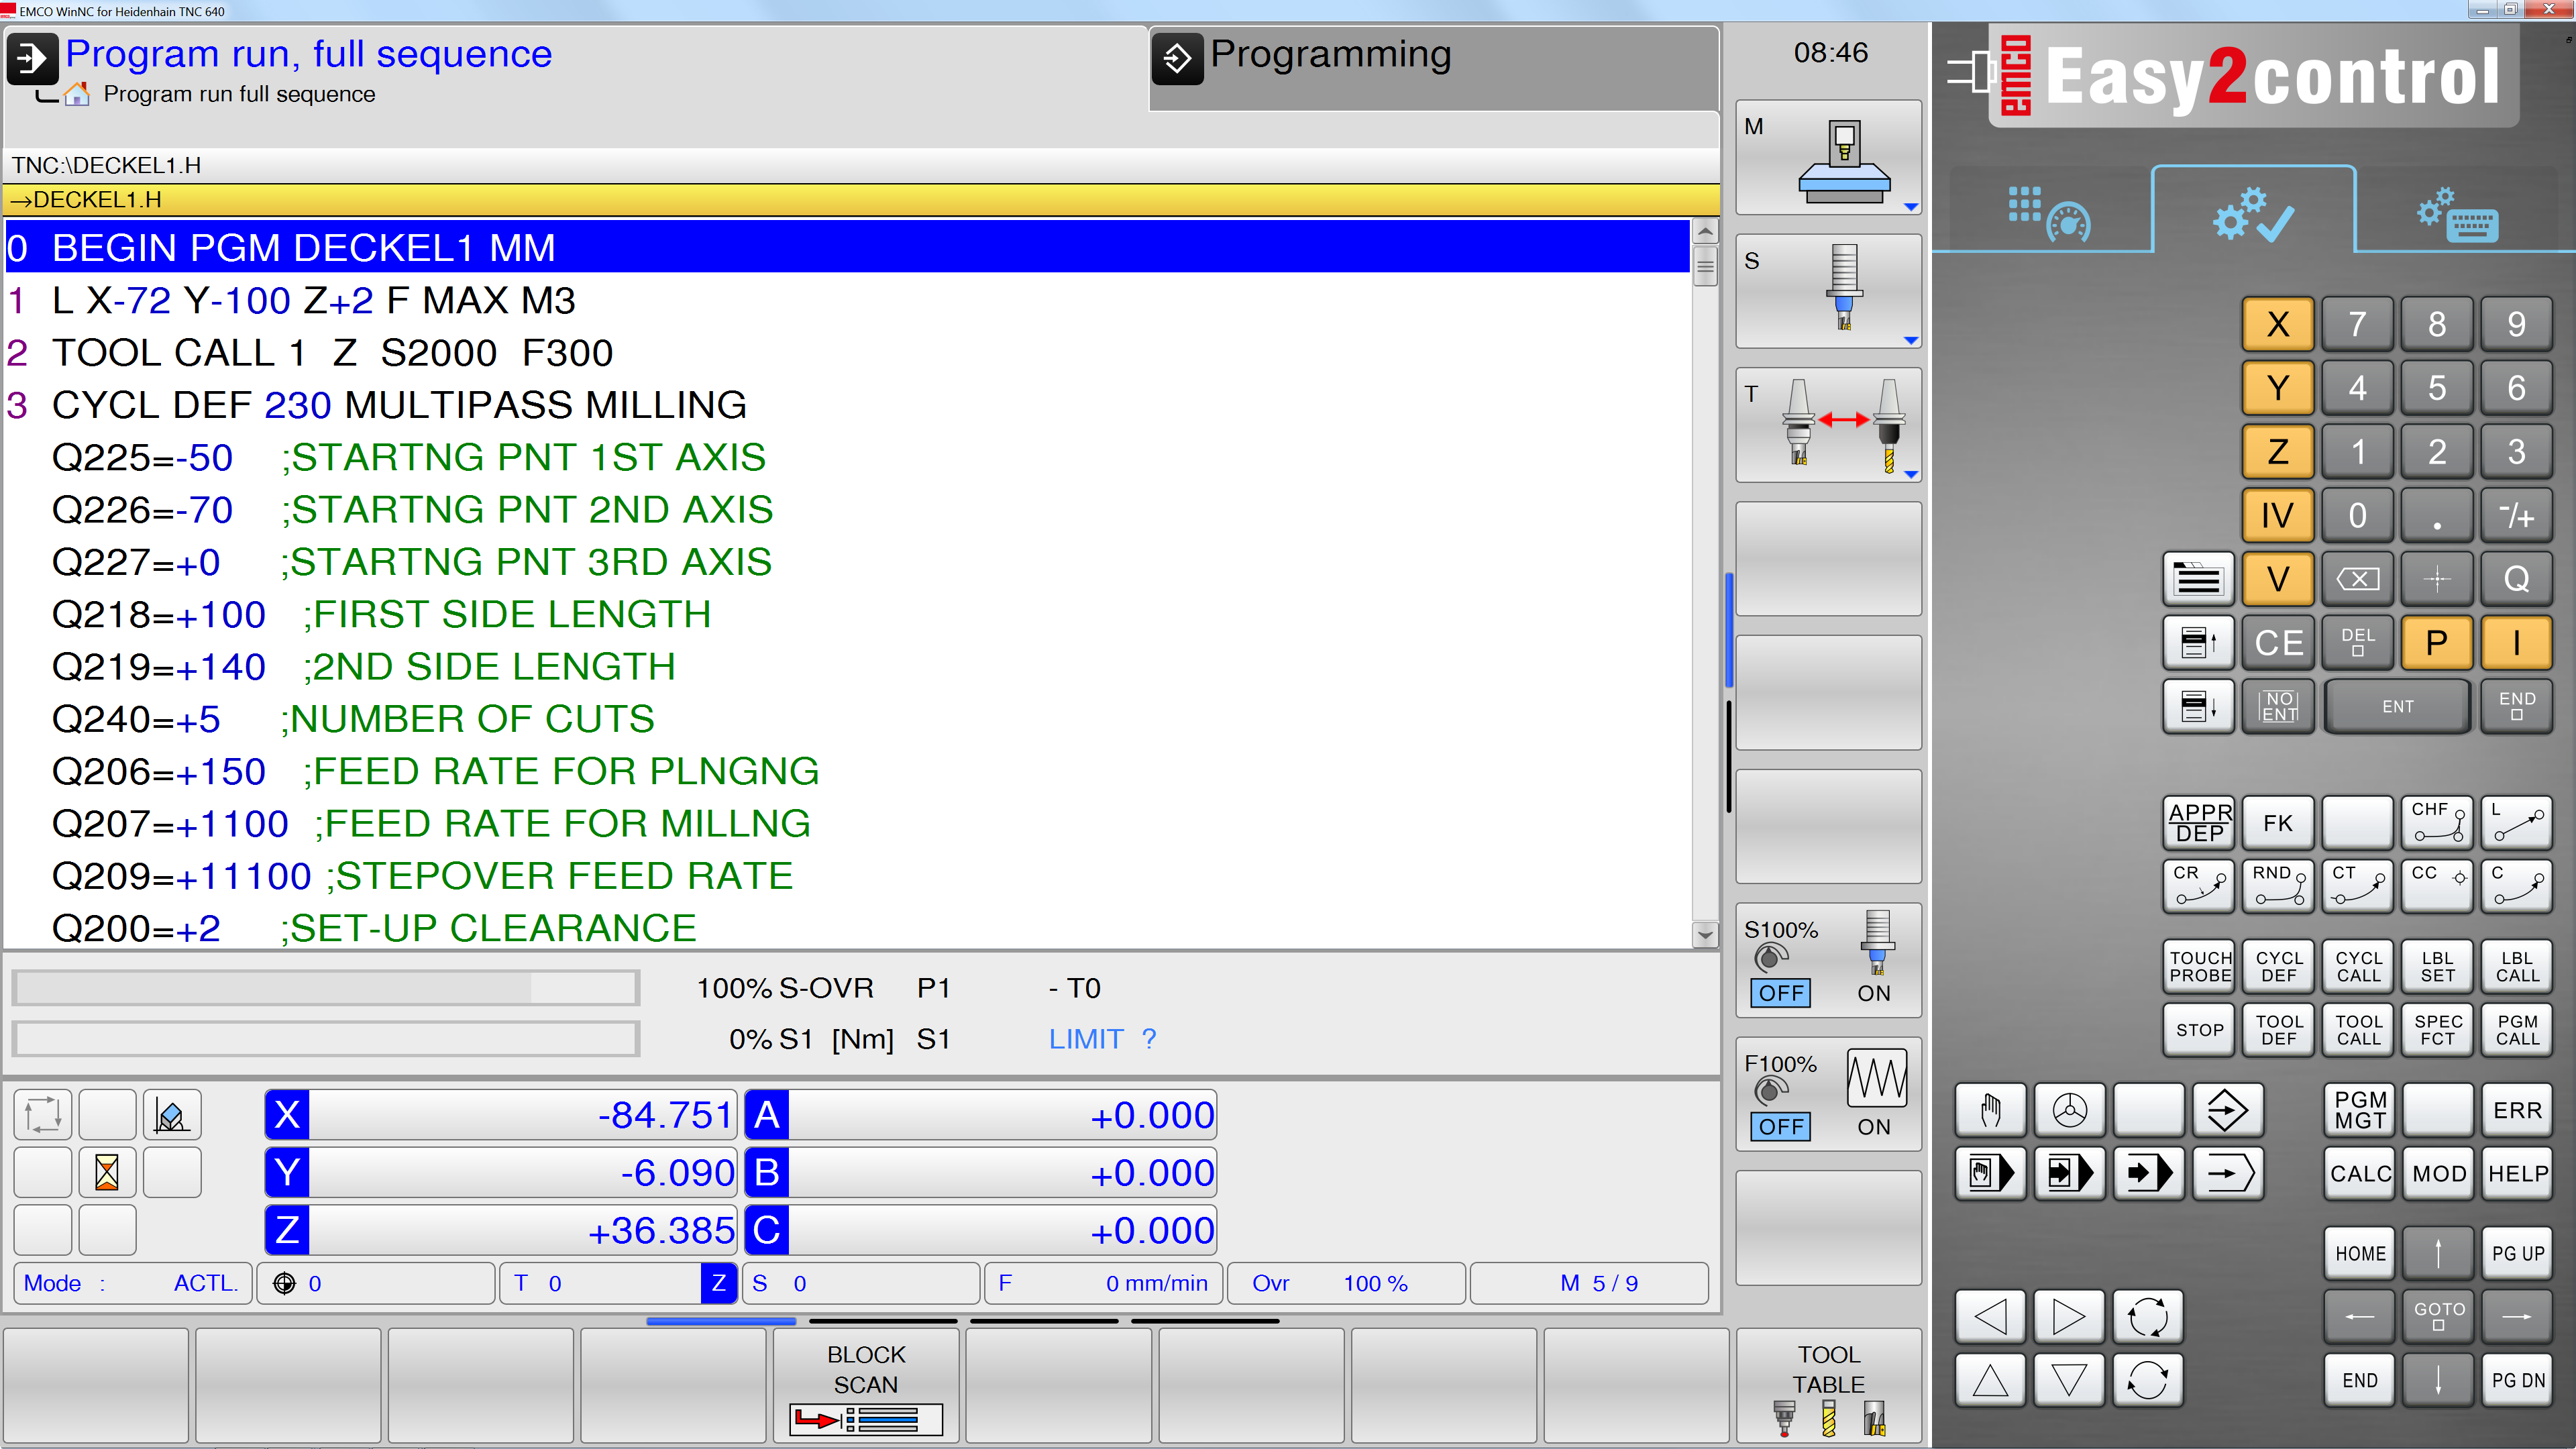Click the PGM MGT key
This screenshot has height=1449, width=2576.
click(2359, 1110)
